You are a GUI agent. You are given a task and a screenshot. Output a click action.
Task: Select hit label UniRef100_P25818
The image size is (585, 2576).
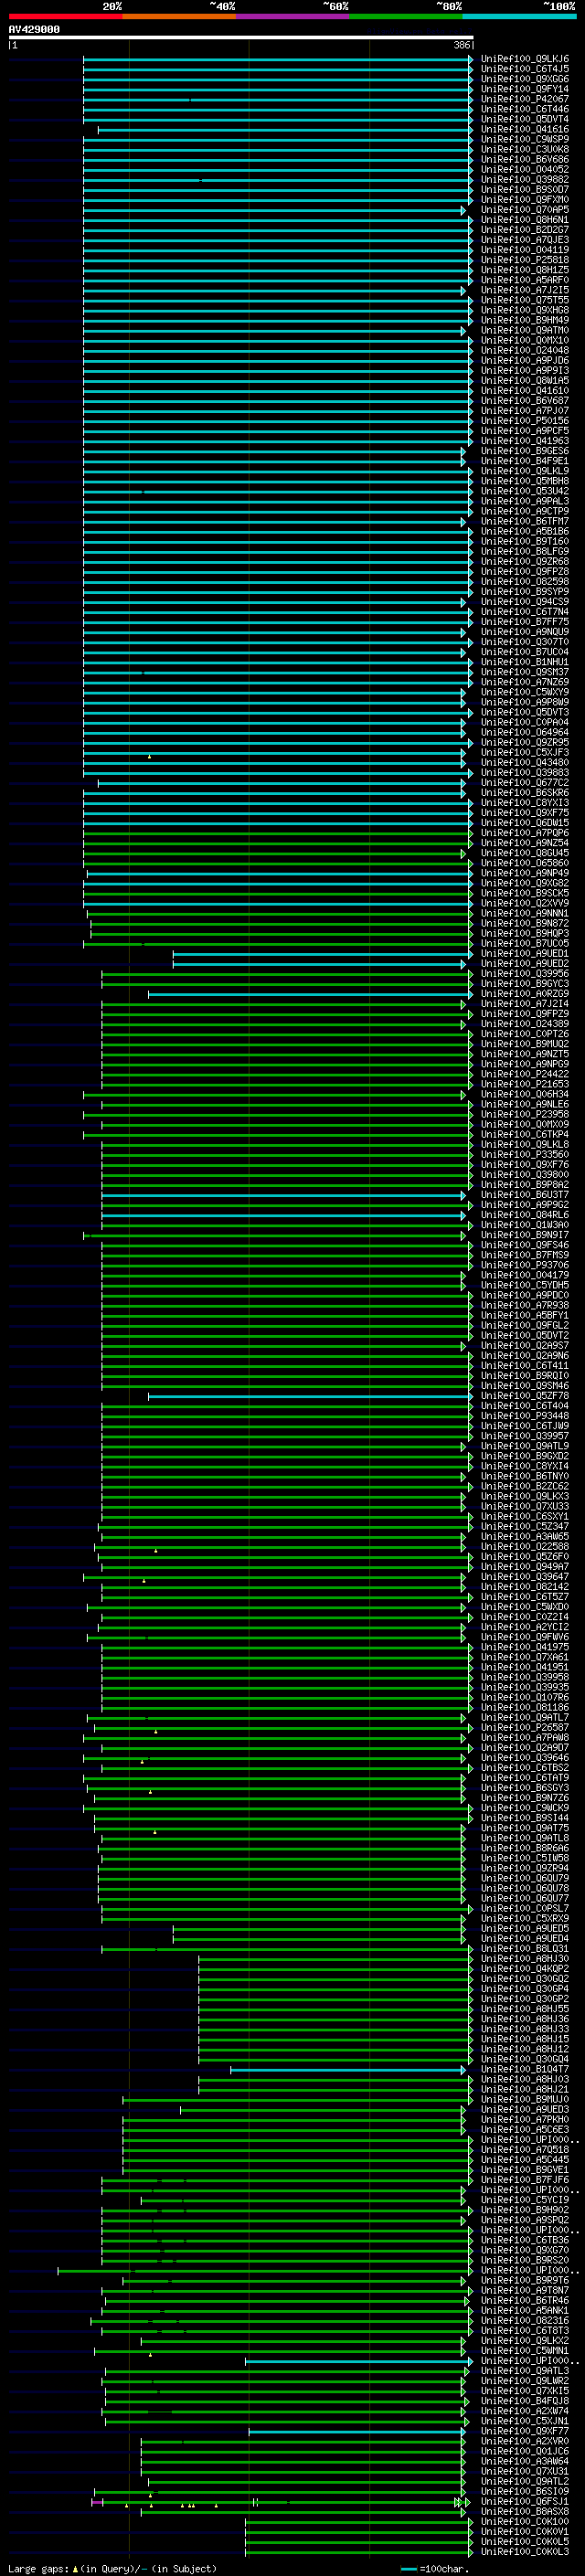525,260
